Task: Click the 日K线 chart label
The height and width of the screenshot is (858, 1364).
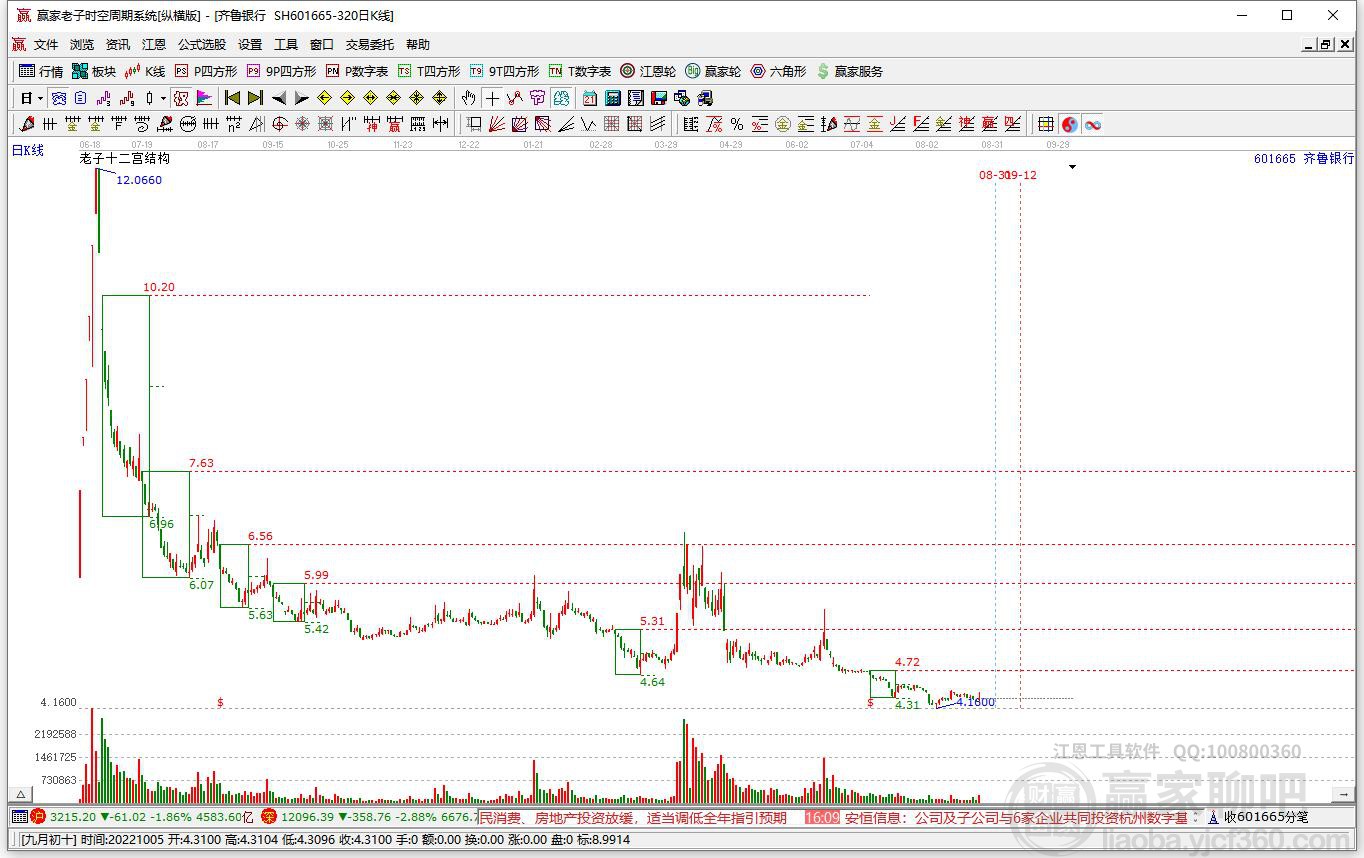Action: (28, 151)
